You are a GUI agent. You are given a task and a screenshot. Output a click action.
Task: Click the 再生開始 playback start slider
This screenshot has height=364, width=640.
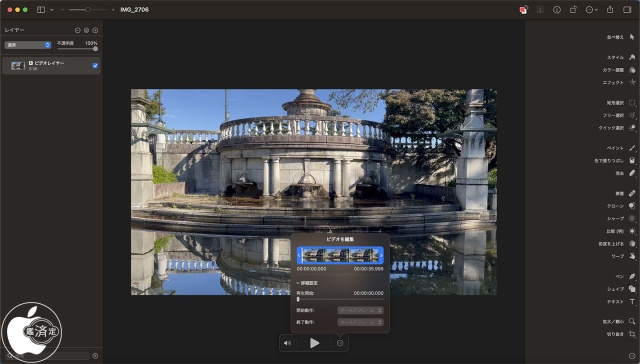[x=340, y=299]
